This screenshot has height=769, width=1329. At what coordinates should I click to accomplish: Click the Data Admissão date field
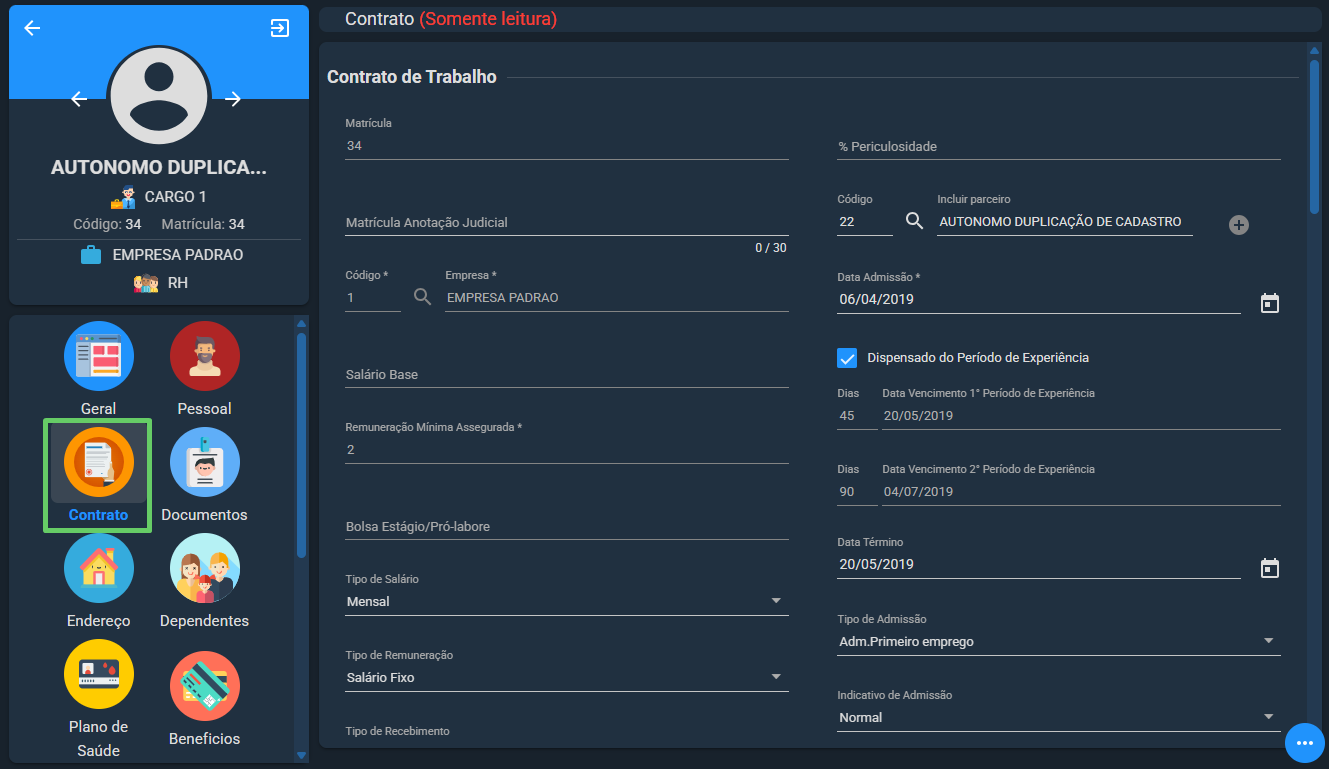click(x=1039, y=299)
